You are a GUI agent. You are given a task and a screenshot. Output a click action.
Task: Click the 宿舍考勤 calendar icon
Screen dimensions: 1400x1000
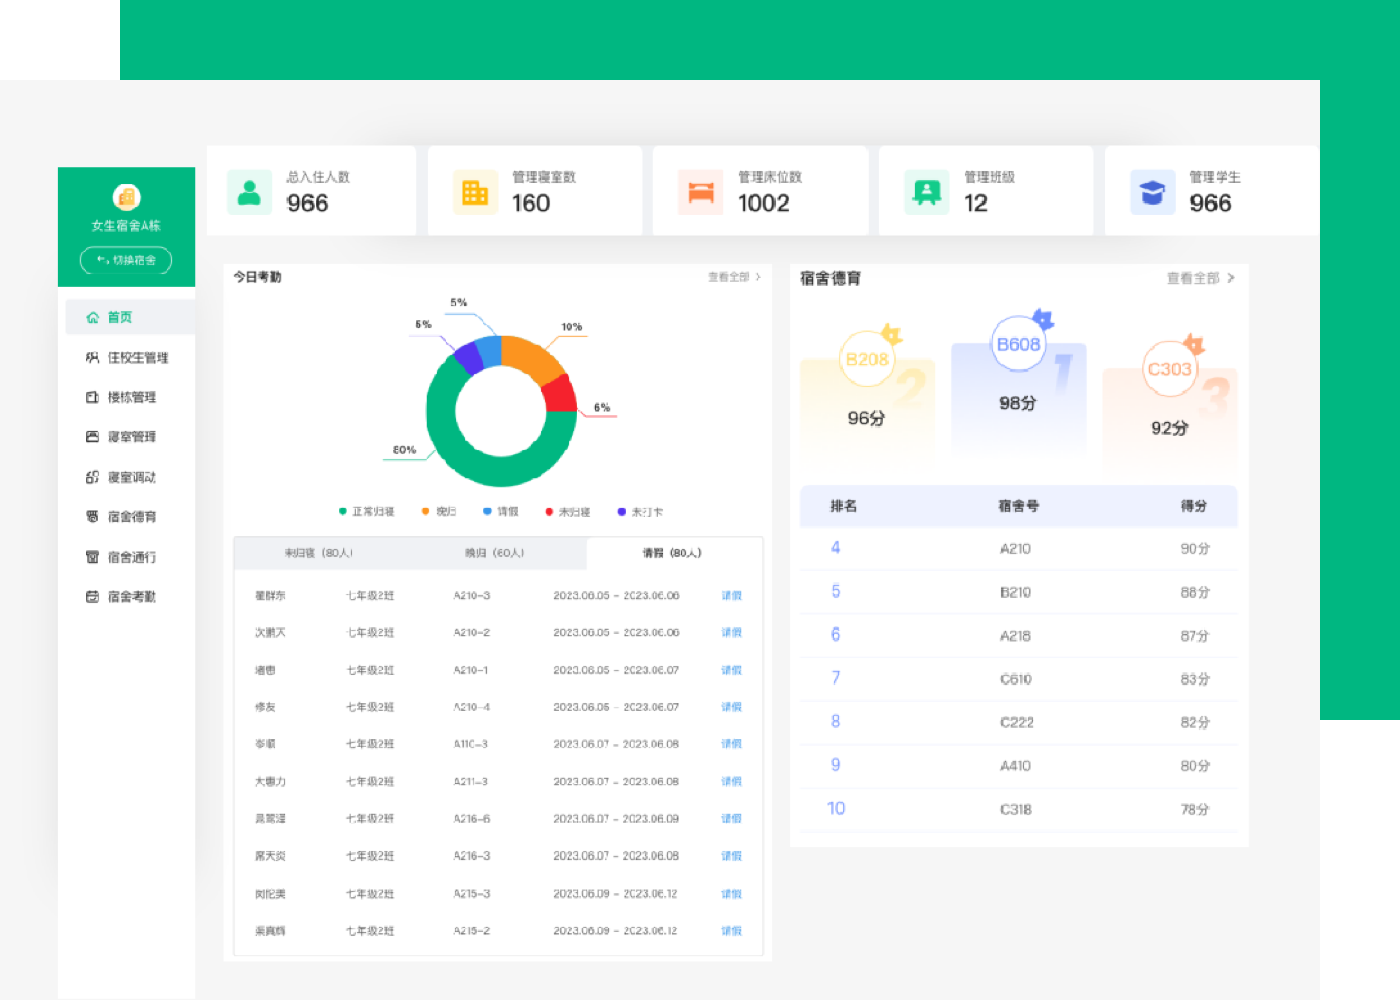click(x=92, y=597)
